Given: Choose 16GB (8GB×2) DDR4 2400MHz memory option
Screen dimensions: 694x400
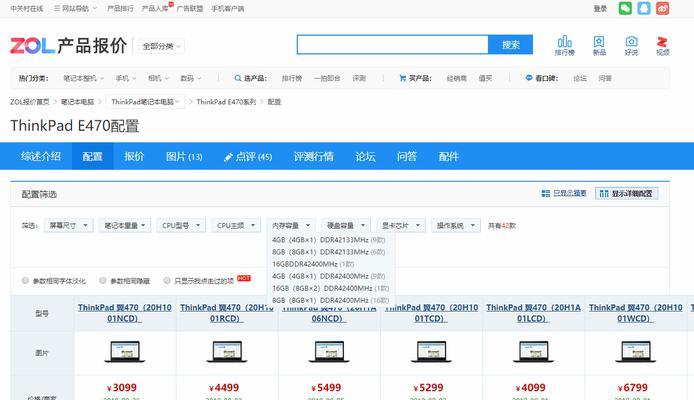Looking at the screenshot, I should [330, 288].
